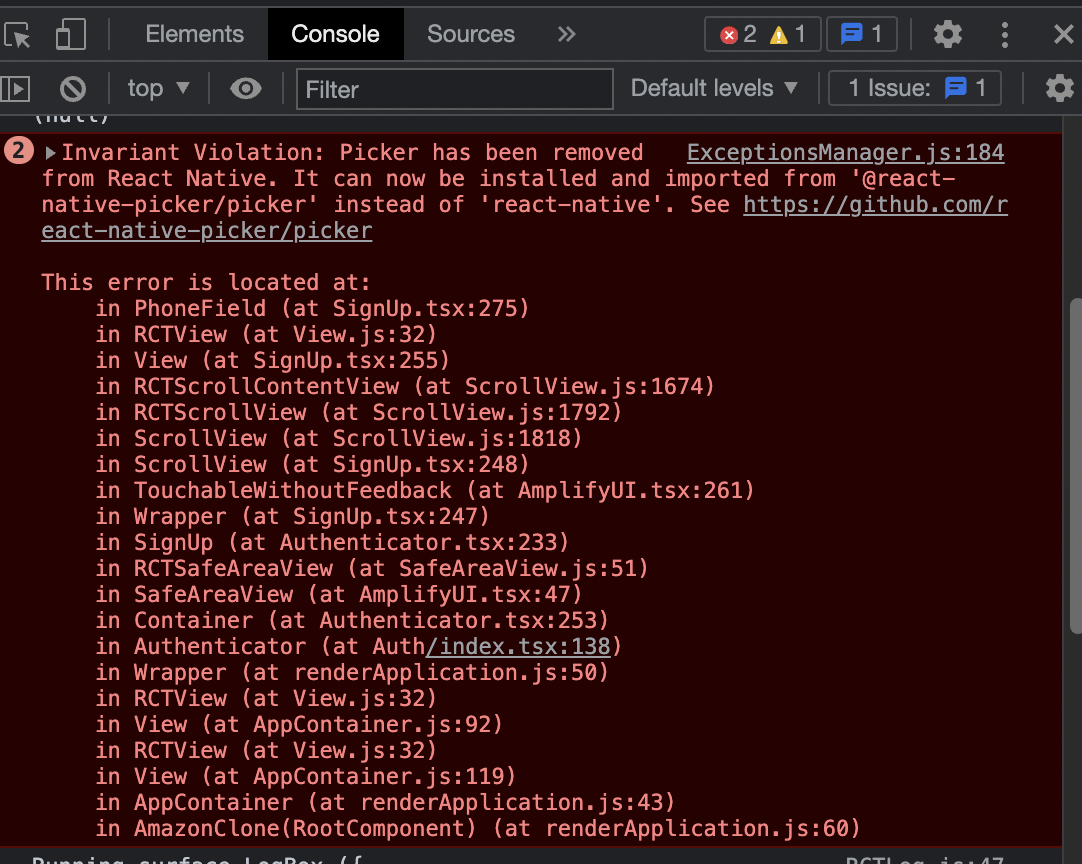The height and width of the screenshot is (864, 1082).
Task: Select the line 'in AppContainer (at renderApplication.js:43)'
Action: tap(385, 803)
